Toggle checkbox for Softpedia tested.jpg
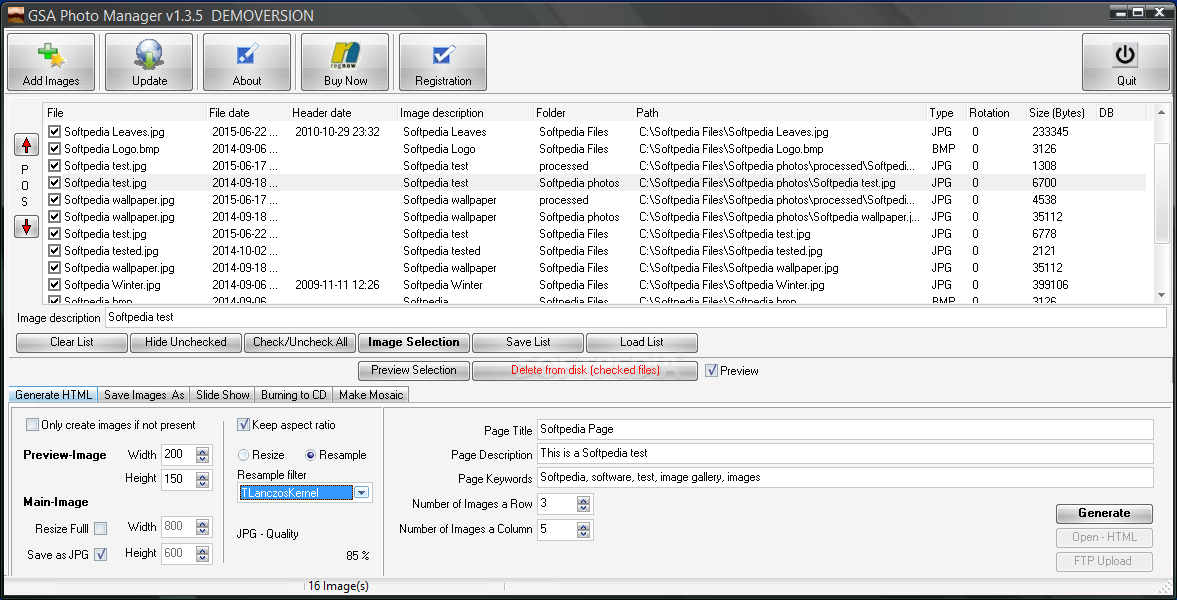 [54, 251]
